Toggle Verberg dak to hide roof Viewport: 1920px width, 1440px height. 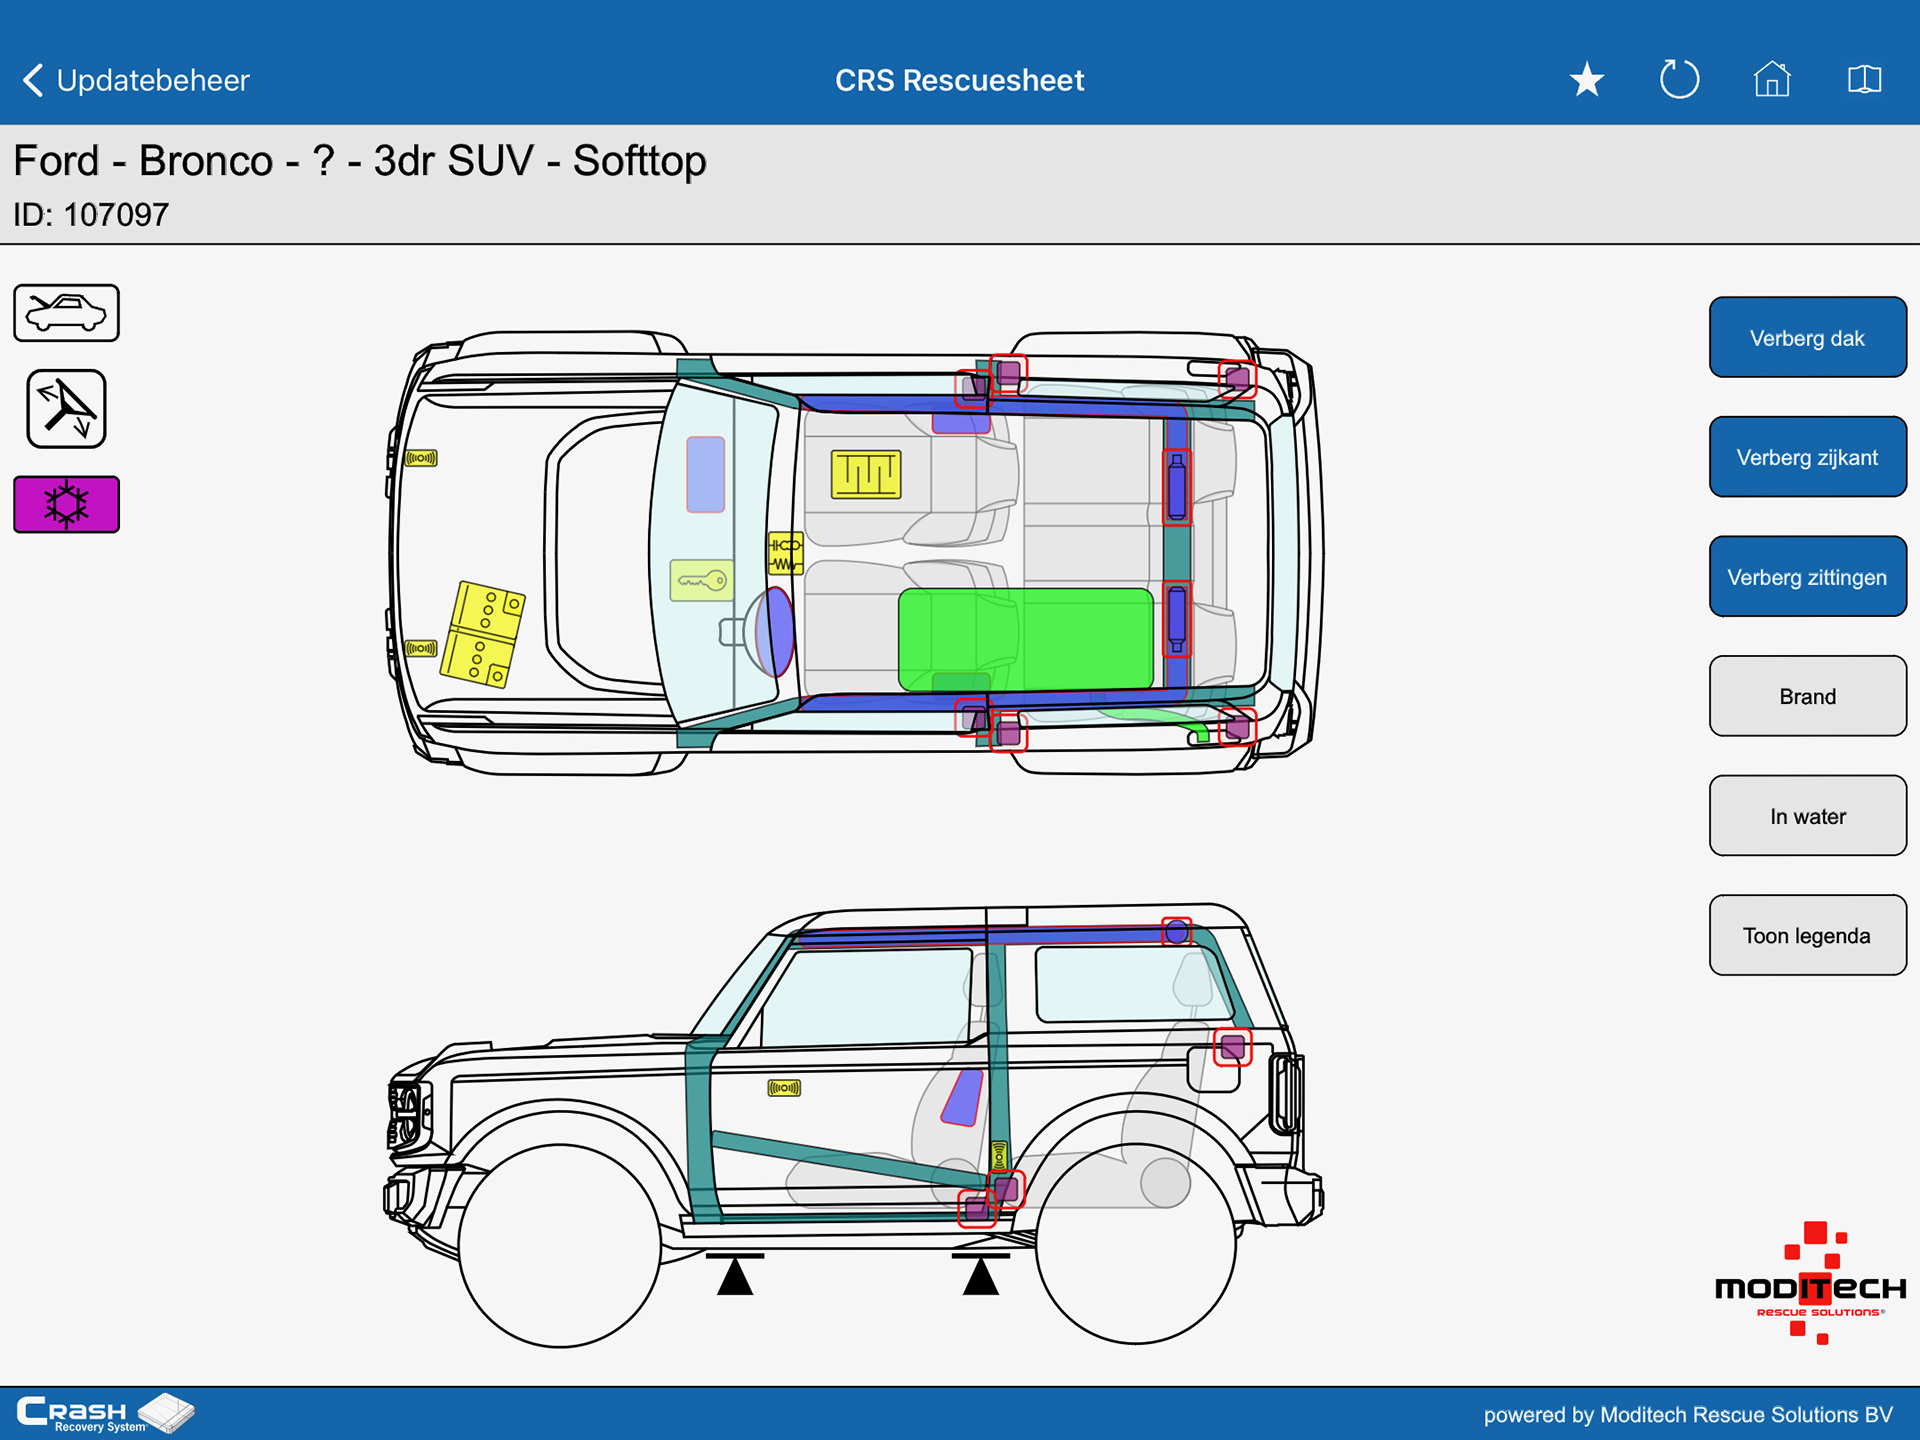pyautogui.click(x=1807, y=338)
